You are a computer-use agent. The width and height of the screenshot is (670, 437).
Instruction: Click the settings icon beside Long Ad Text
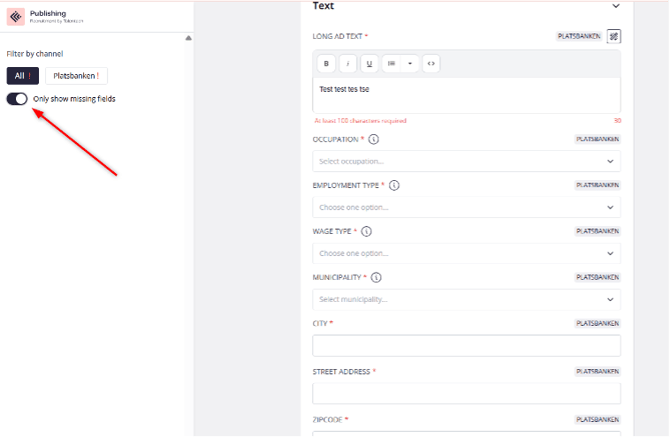point(613,36)
